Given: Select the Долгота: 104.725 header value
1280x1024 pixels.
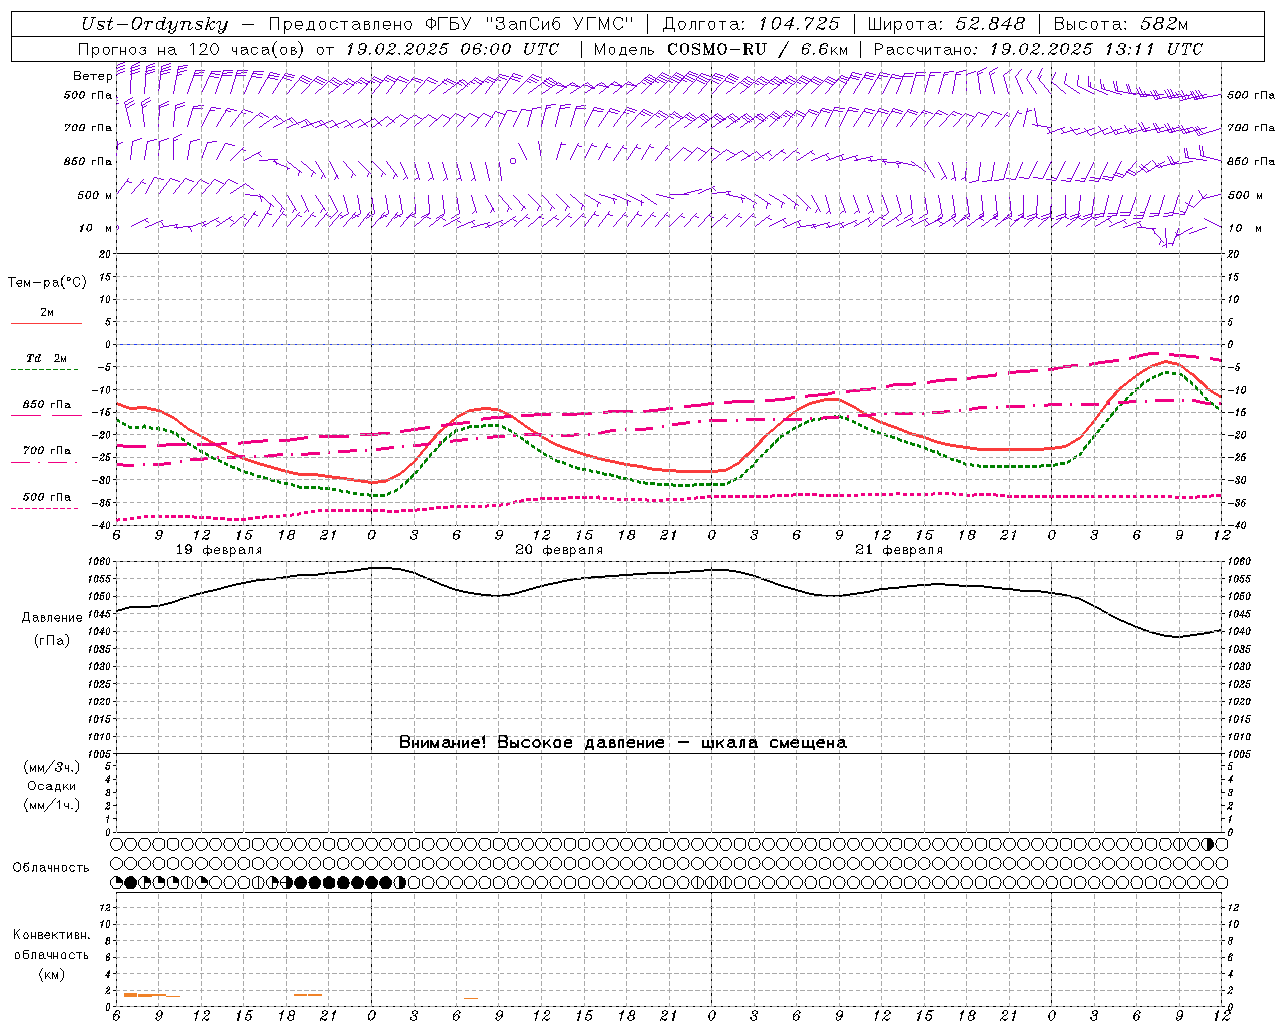Looking at the screenshot, I should [750, 25].
